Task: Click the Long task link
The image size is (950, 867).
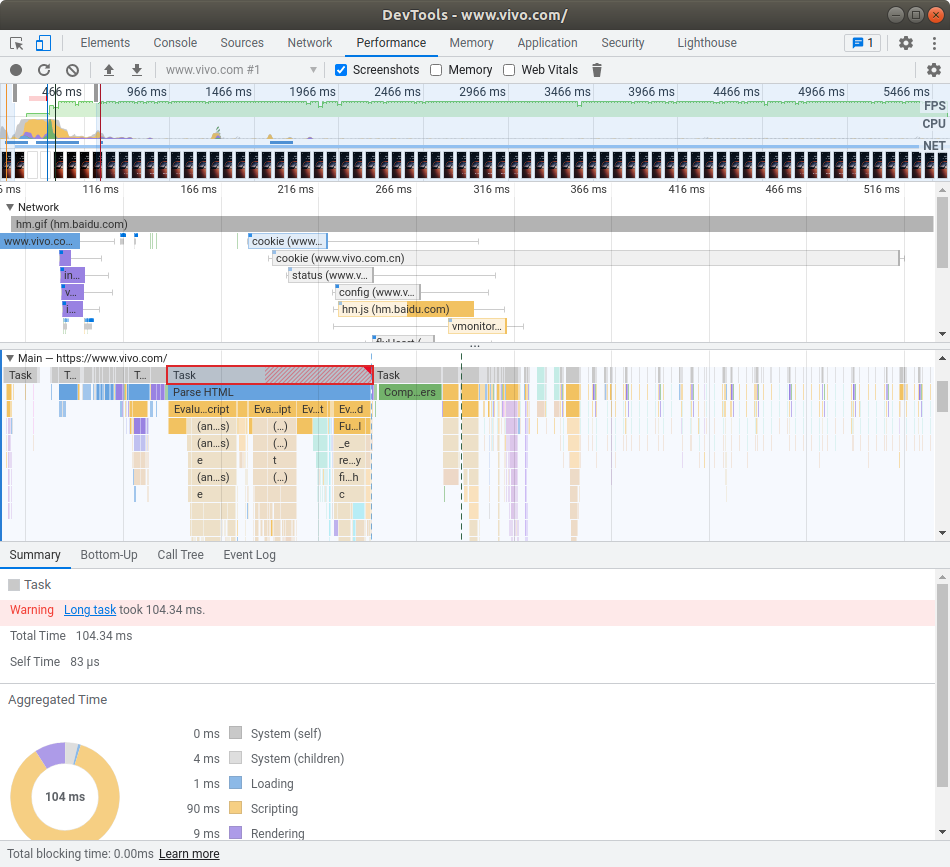Action: click(90, 610)
